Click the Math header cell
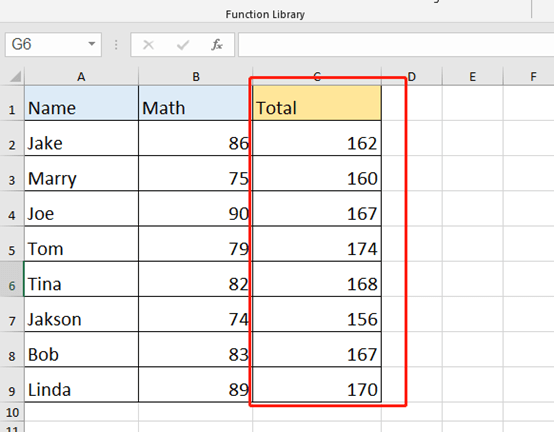This screenshot has height=432, width=554. click(x=196, y=103)
